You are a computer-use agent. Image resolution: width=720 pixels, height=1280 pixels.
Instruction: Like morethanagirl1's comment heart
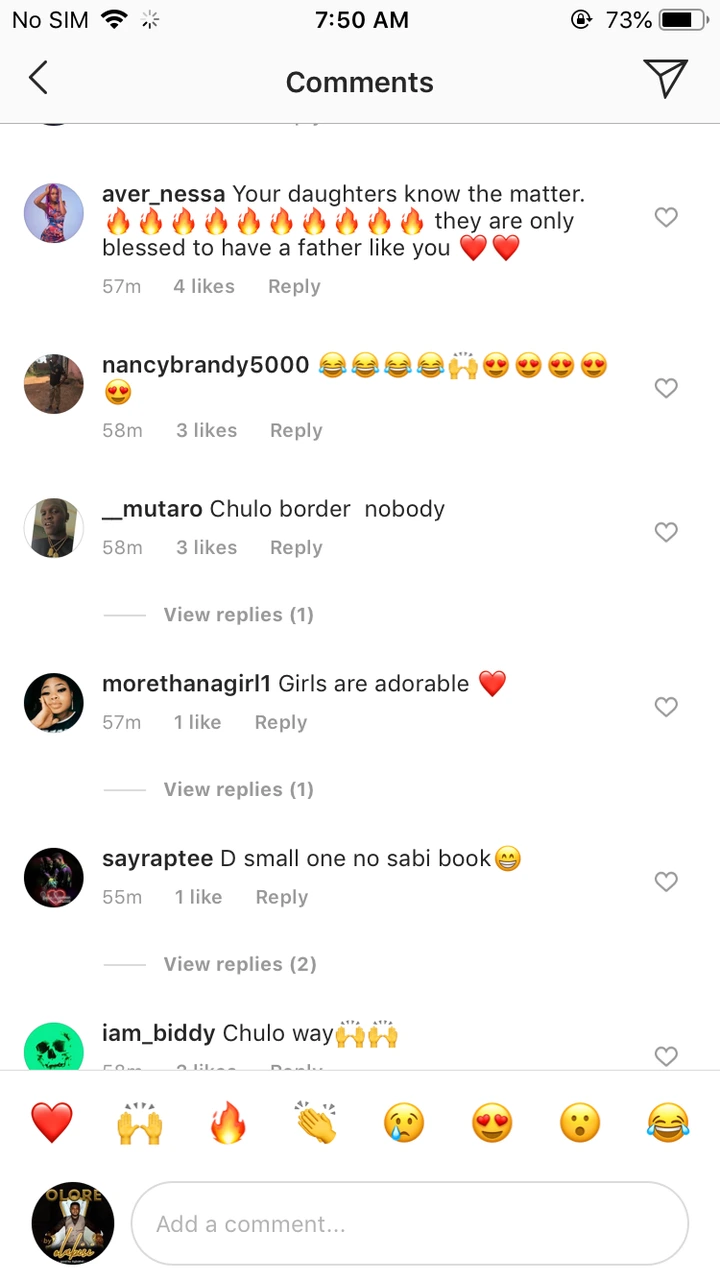pyautogui.click(x=666, y=707)
